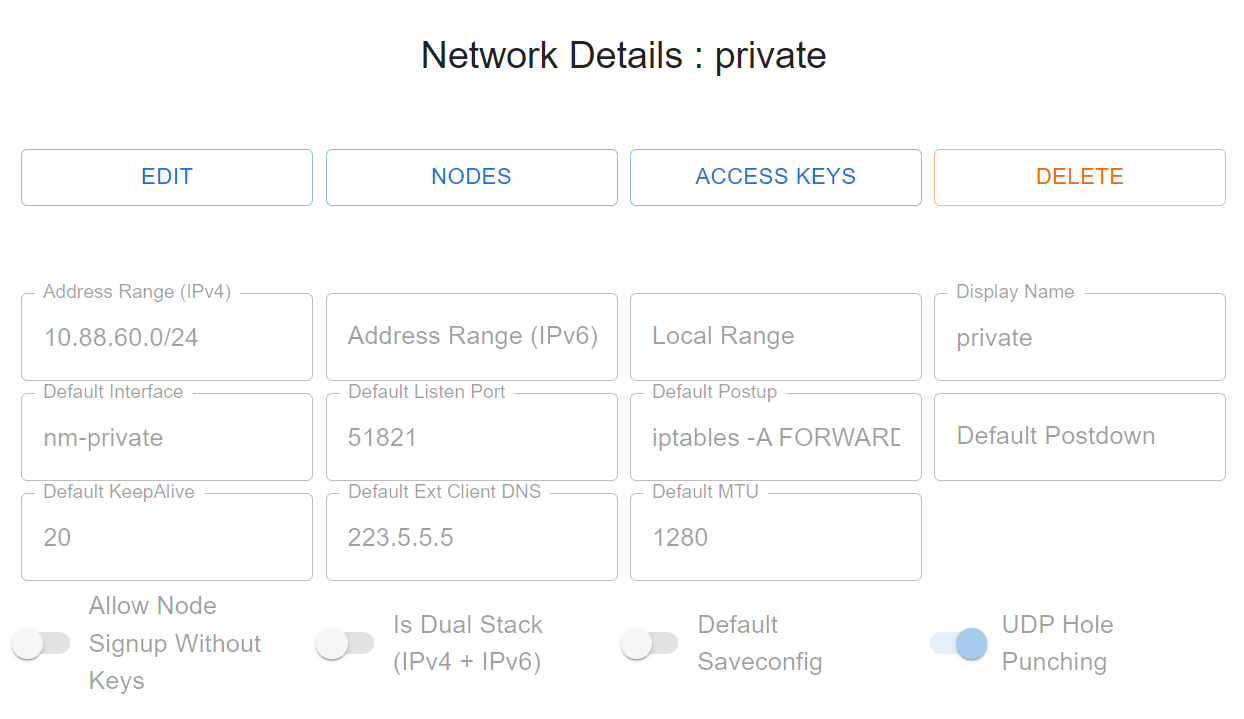Focus the empty Default Postdown field
The image size is (1244, 719).
click(1080, 437)
